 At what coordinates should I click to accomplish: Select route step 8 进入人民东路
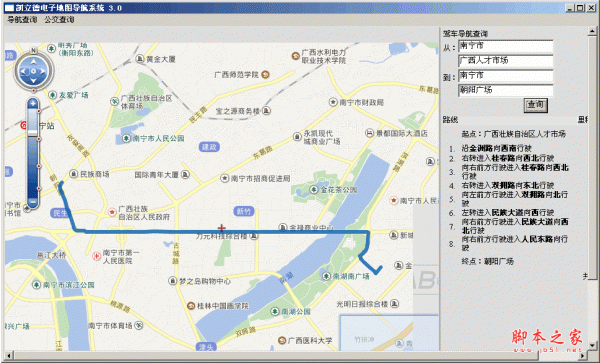[515, 243]
